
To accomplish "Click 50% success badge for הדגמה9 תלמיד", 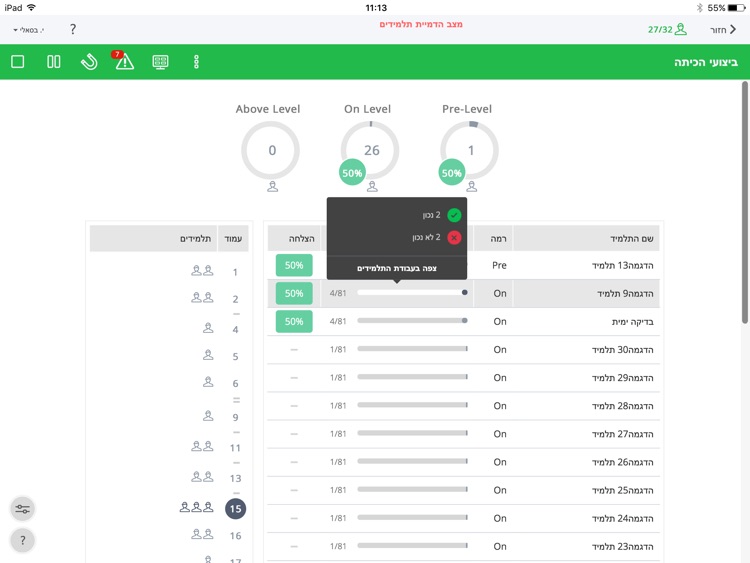I will pos(294,294).
